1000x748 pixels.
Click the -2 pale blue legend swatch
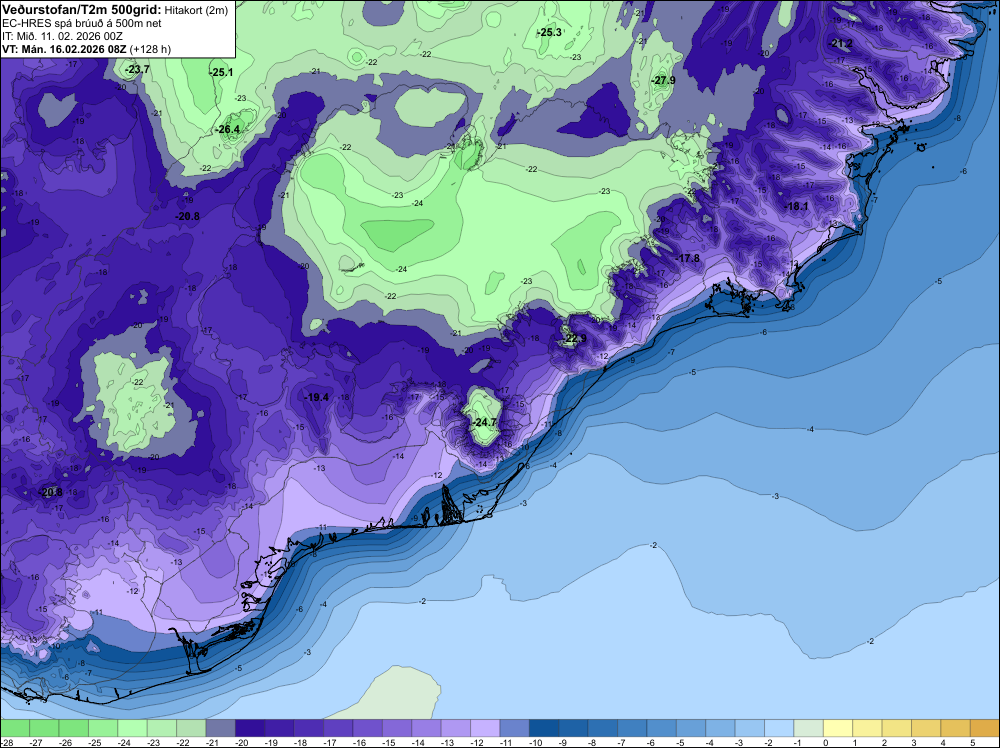coord(778,728)
